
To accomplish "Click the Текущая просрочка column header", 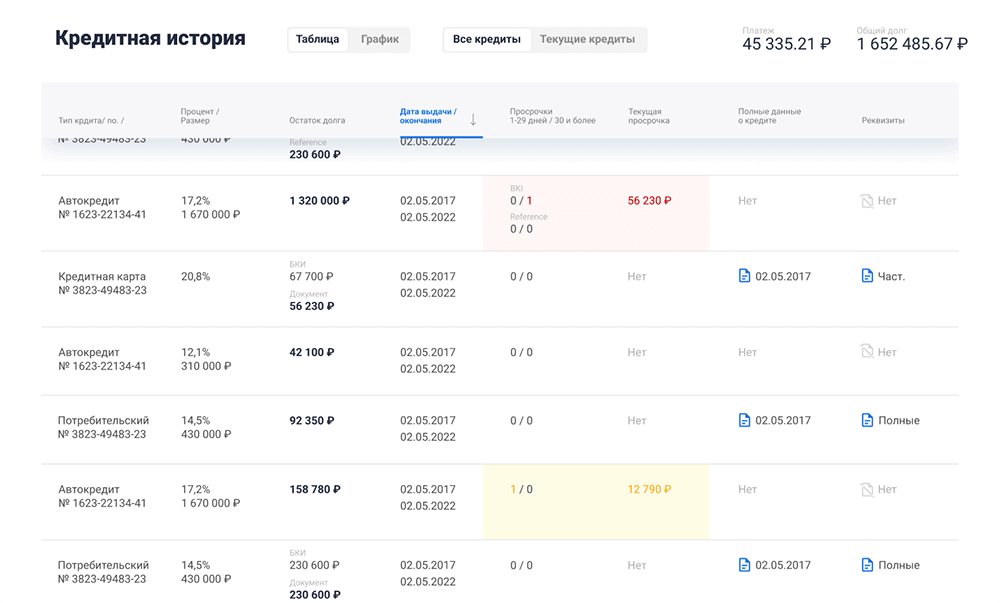I will [648, 116].
